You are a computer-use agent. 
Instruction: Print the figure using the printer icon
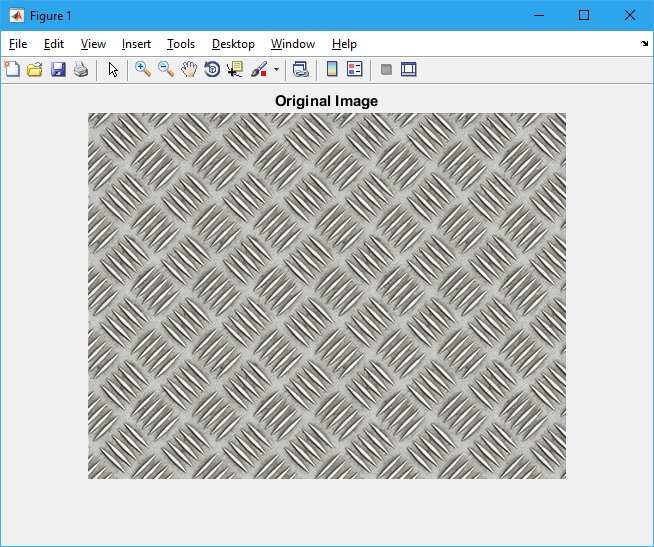pyautogui.click(x=81, y=69)
